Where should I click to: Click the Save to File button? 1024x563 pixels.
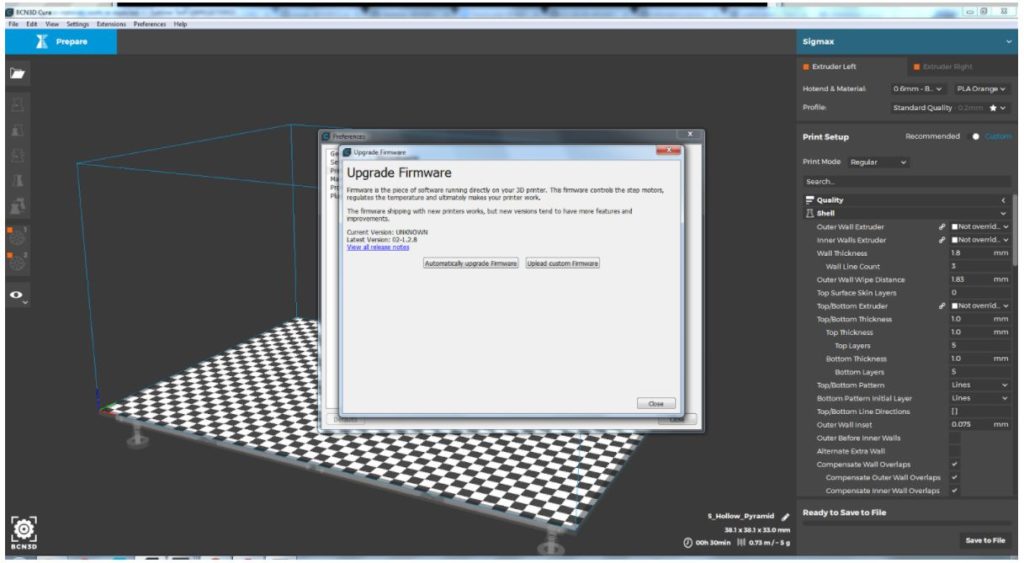pyautogui.click(x=985, y=540)
